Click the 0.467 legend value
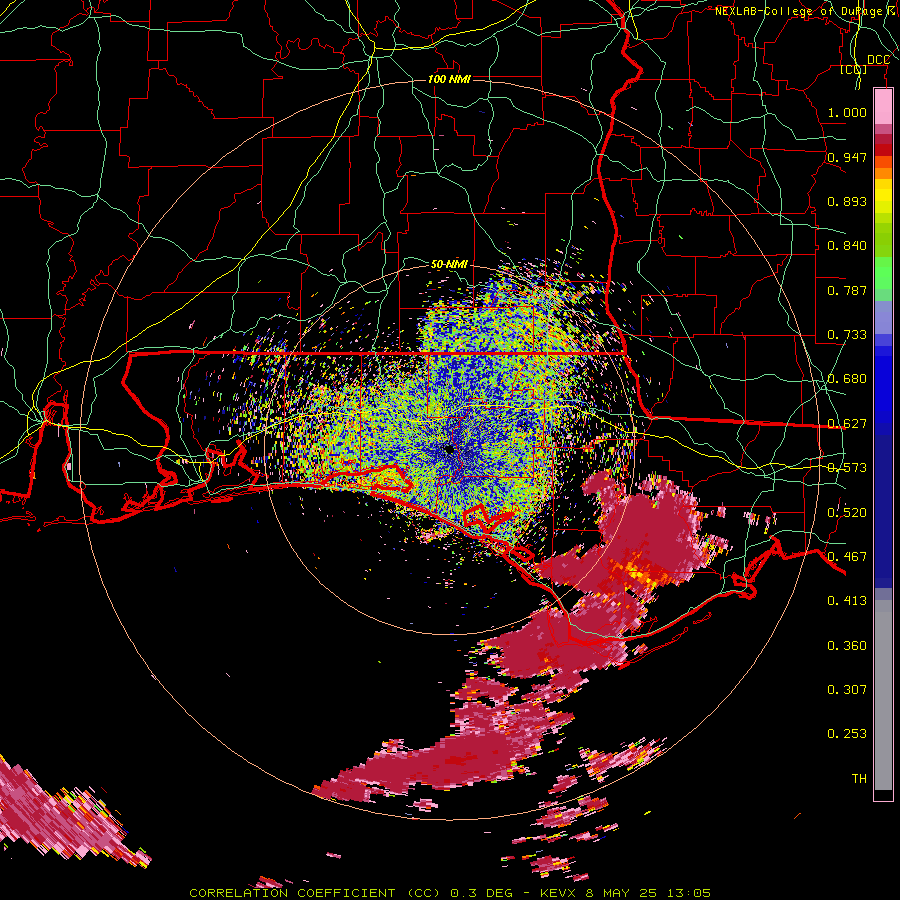 click(x=847, y=557)
